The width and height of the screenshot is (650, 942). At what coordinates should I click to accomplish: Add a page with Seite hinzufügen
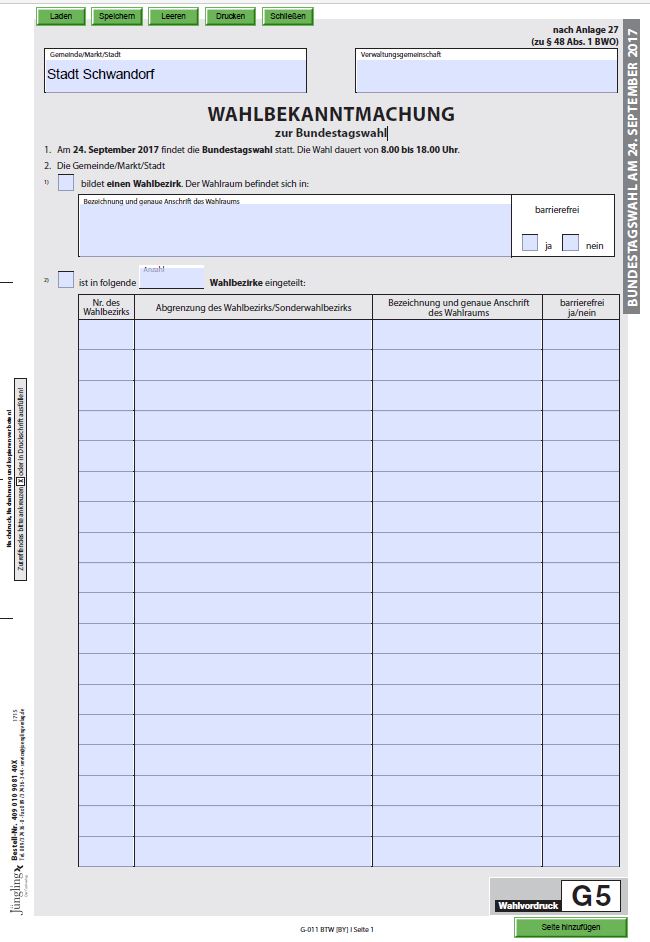[x=571, y=927]
